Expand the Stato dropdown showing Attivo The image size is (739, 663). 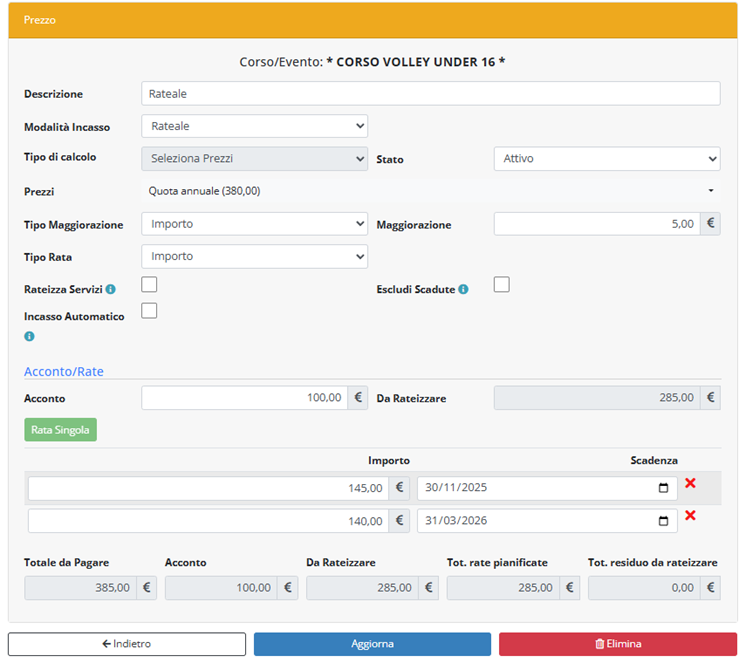click(606, 159)
